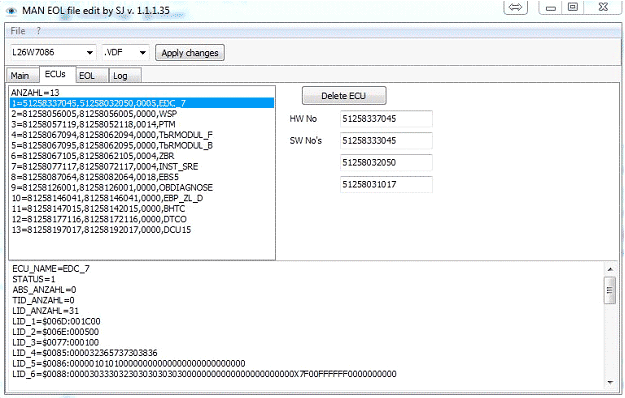Click the scroll down arrow in details pane
This screenshot has width=625, height=398.
(610, 382)
